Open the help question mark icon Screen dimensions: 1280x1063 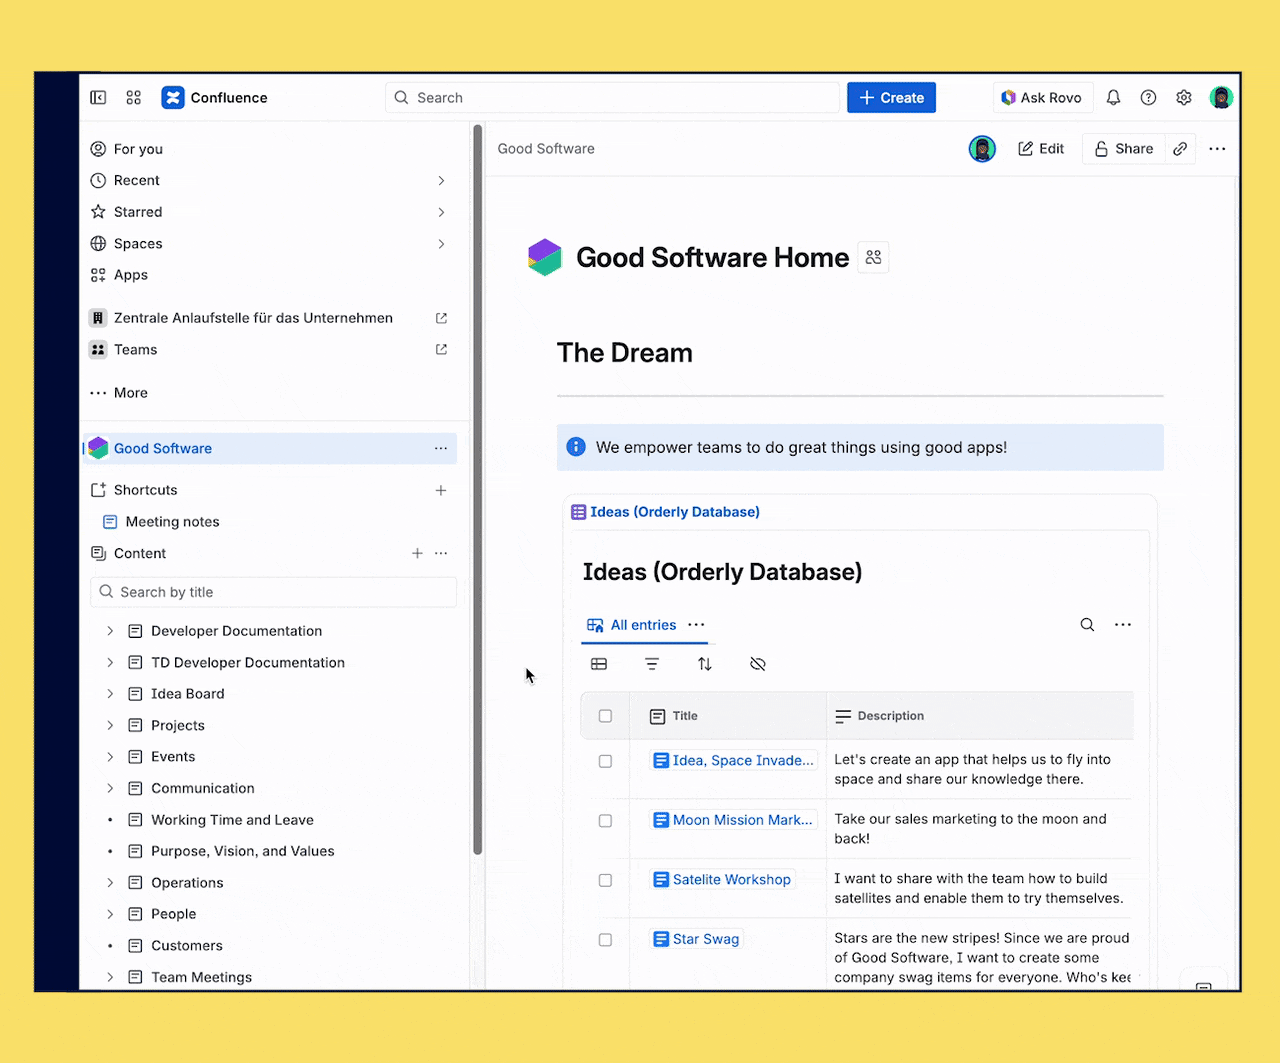click(x=1148, y=98)
